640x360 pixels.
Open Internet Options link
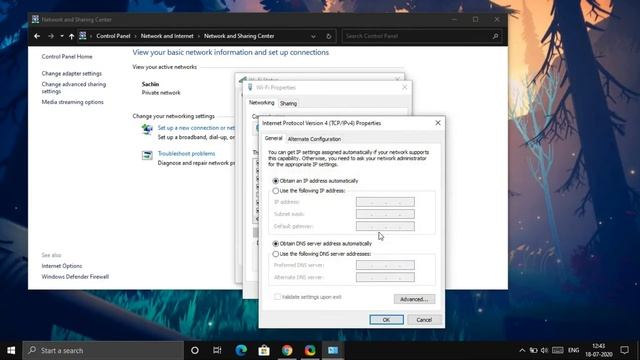[62, 266]
